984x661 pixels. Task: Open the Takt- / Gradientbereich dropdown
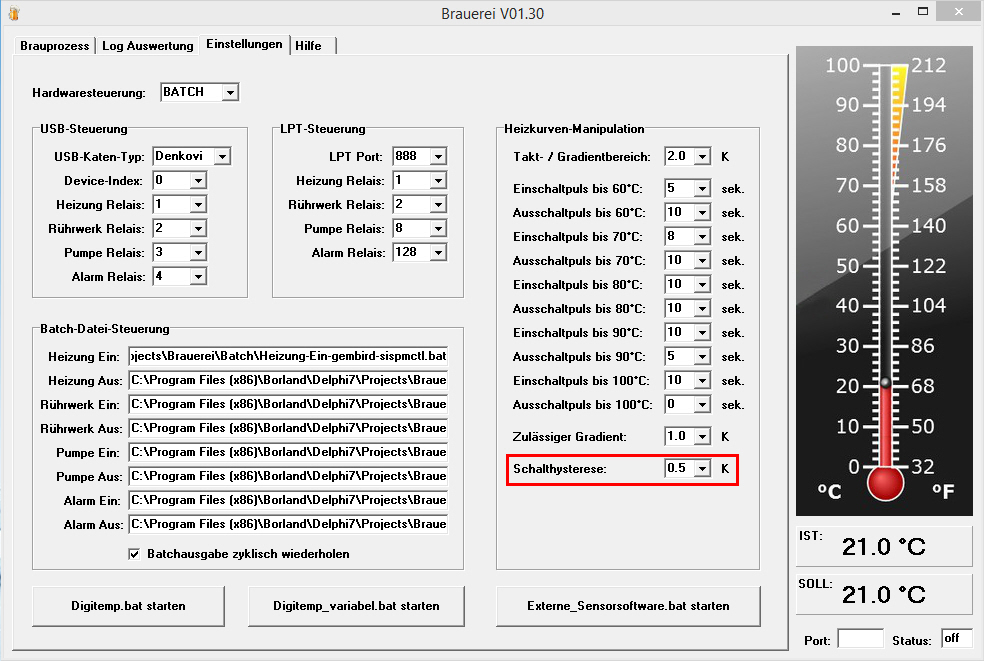tap(702, 157)
